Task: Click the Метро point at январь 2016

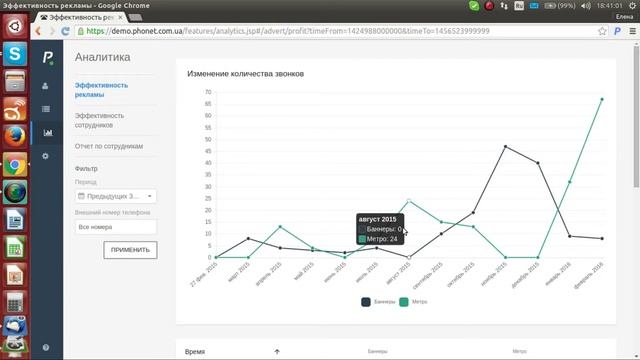Action: coord(570,182)
